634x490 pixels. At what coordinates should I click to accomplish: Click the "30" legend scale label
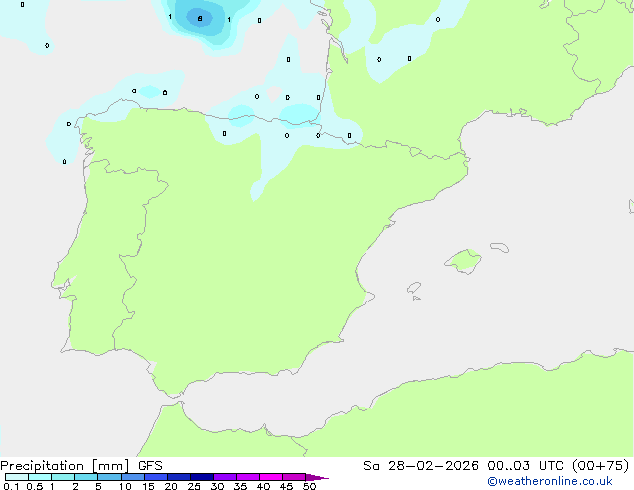[x=217, y=486]
